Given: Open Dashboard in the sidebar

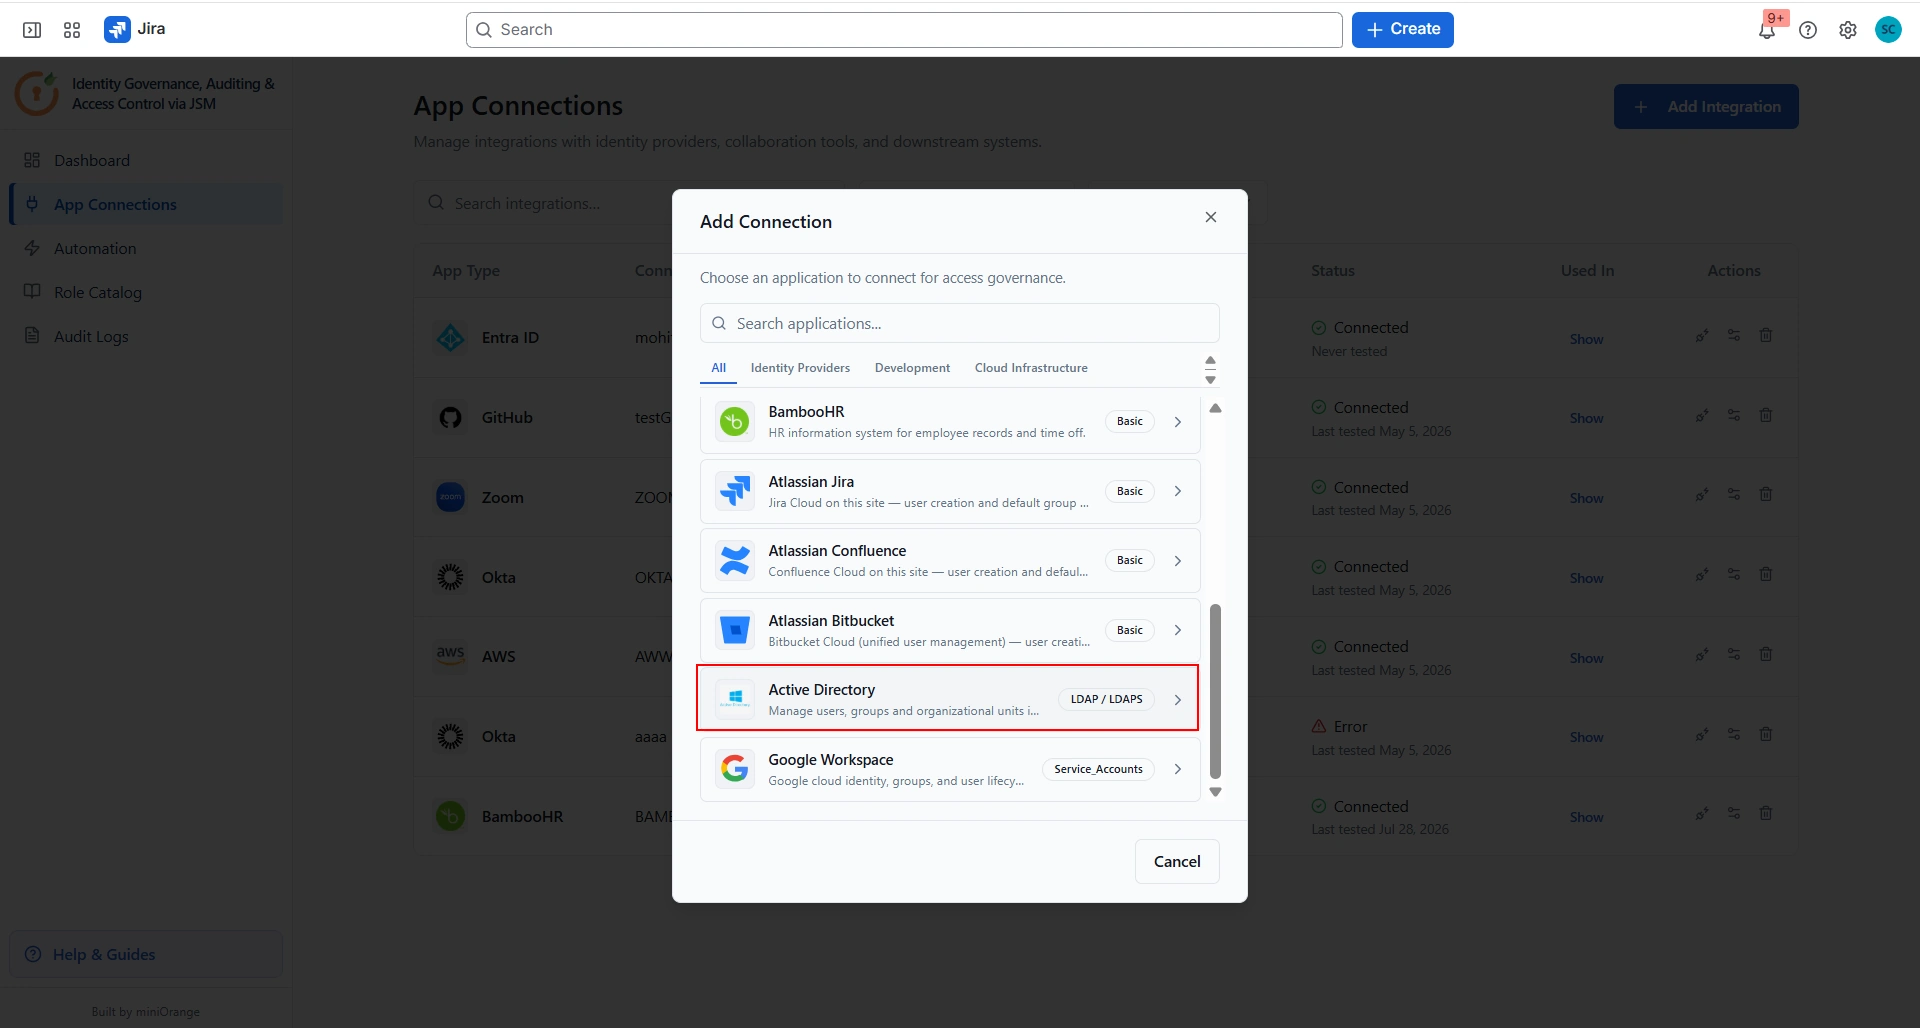Looking at the screenshot, I should [146, 160].
